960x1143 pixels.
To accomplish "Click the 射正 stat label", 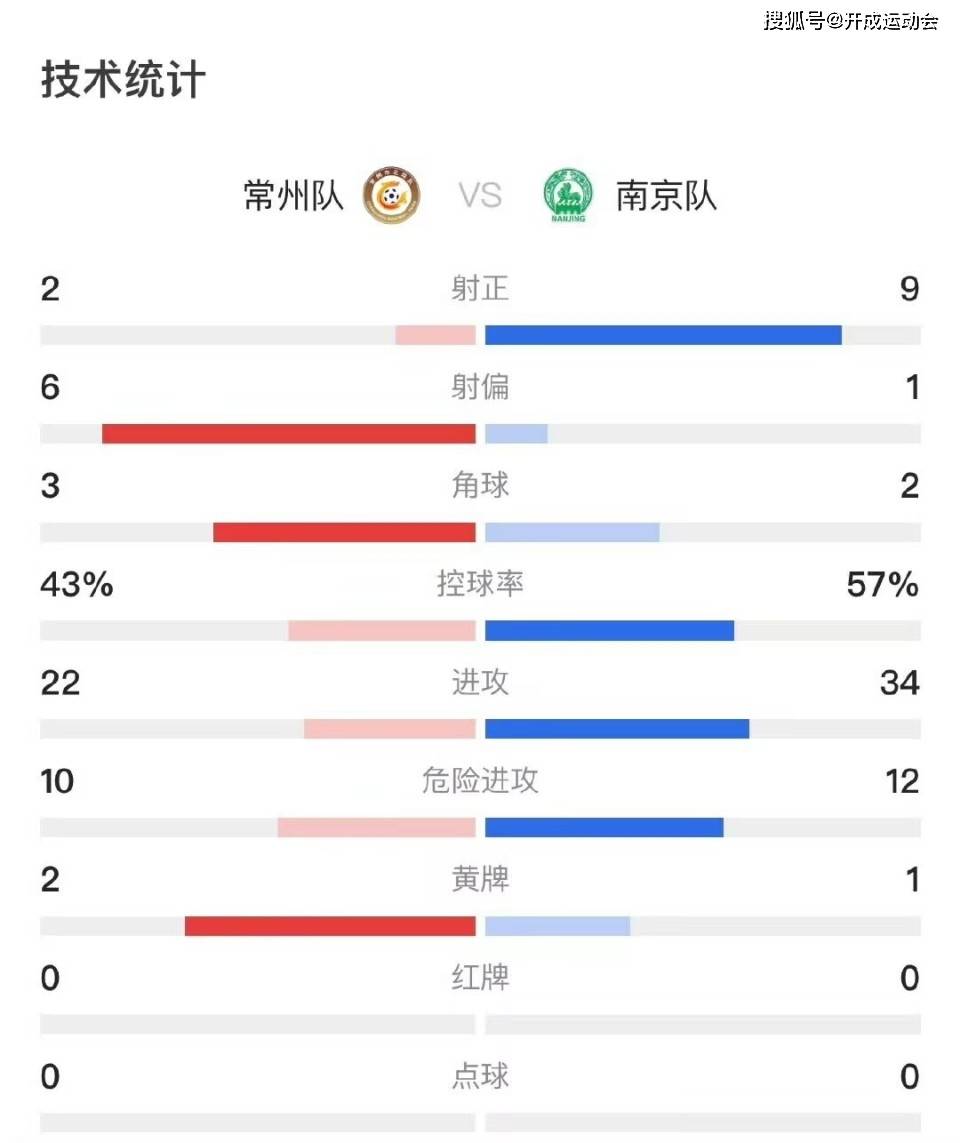I will click(x=480, y=289).
